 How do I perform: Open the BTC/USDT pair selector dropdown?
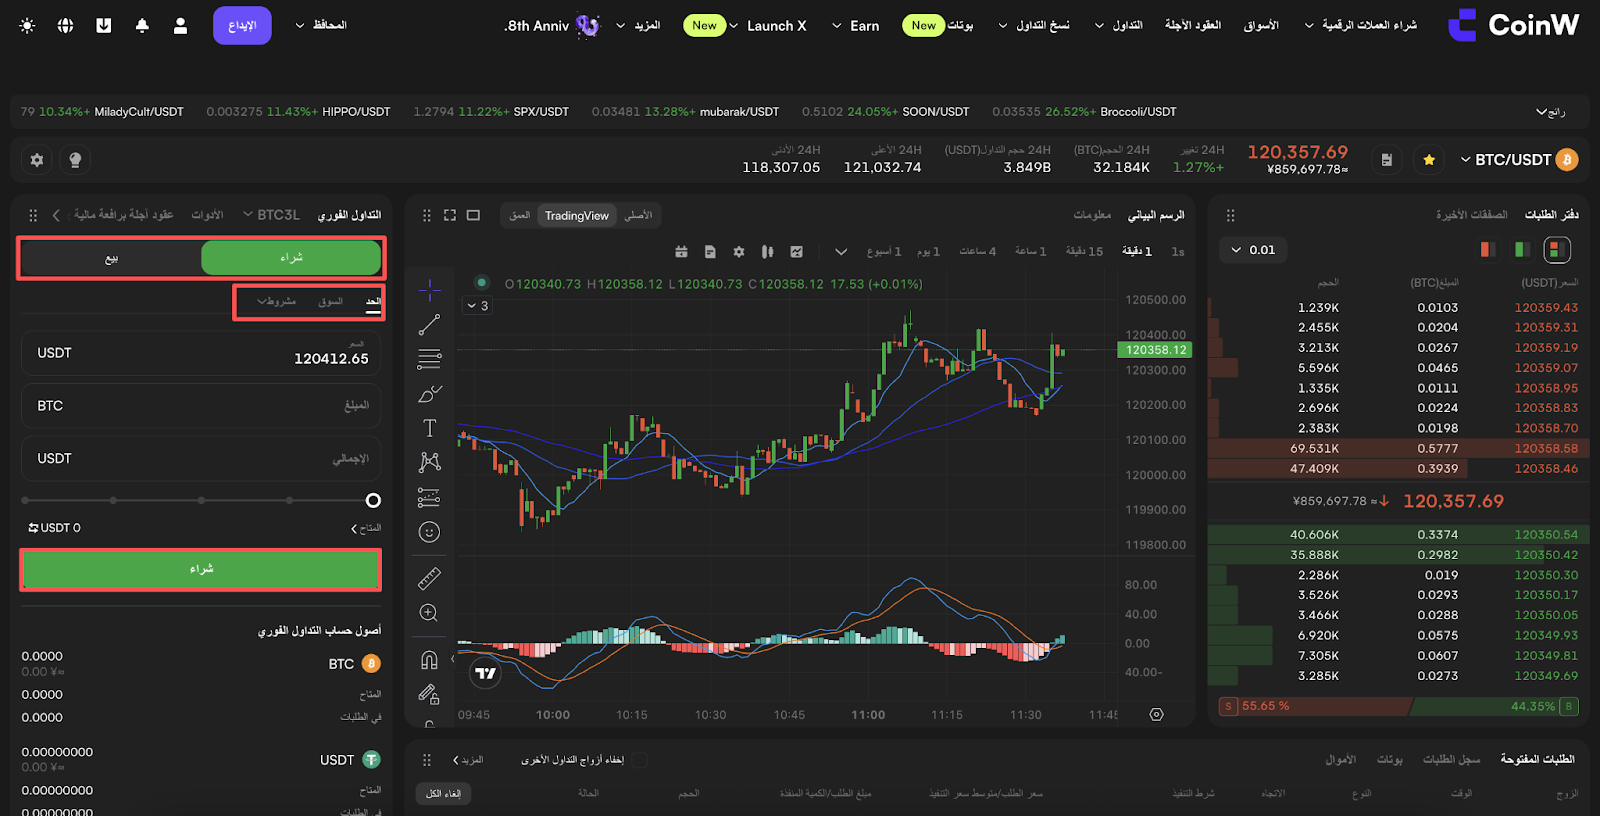(1518, 160)
